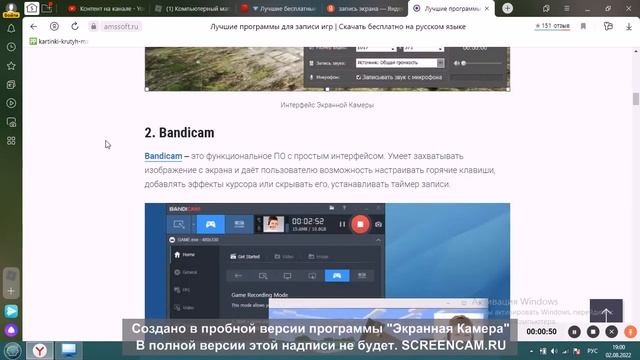640x360 pixels.
Task: Open a new tab with plus button
Action: click(x=507, y=8)
